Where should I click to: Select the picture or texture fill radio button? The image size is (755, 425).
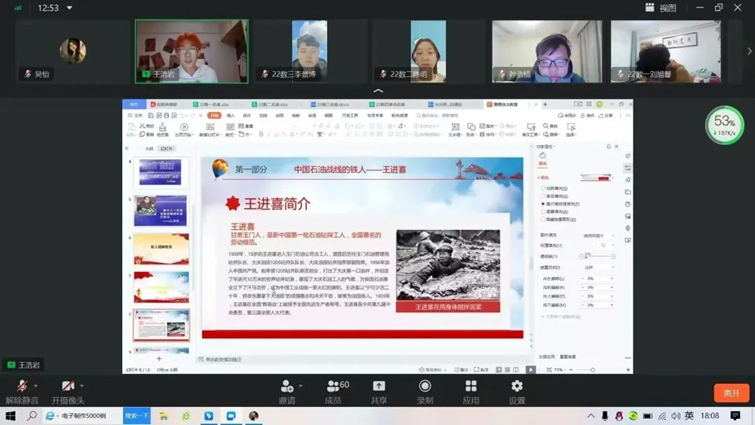(x=543, y=204)
